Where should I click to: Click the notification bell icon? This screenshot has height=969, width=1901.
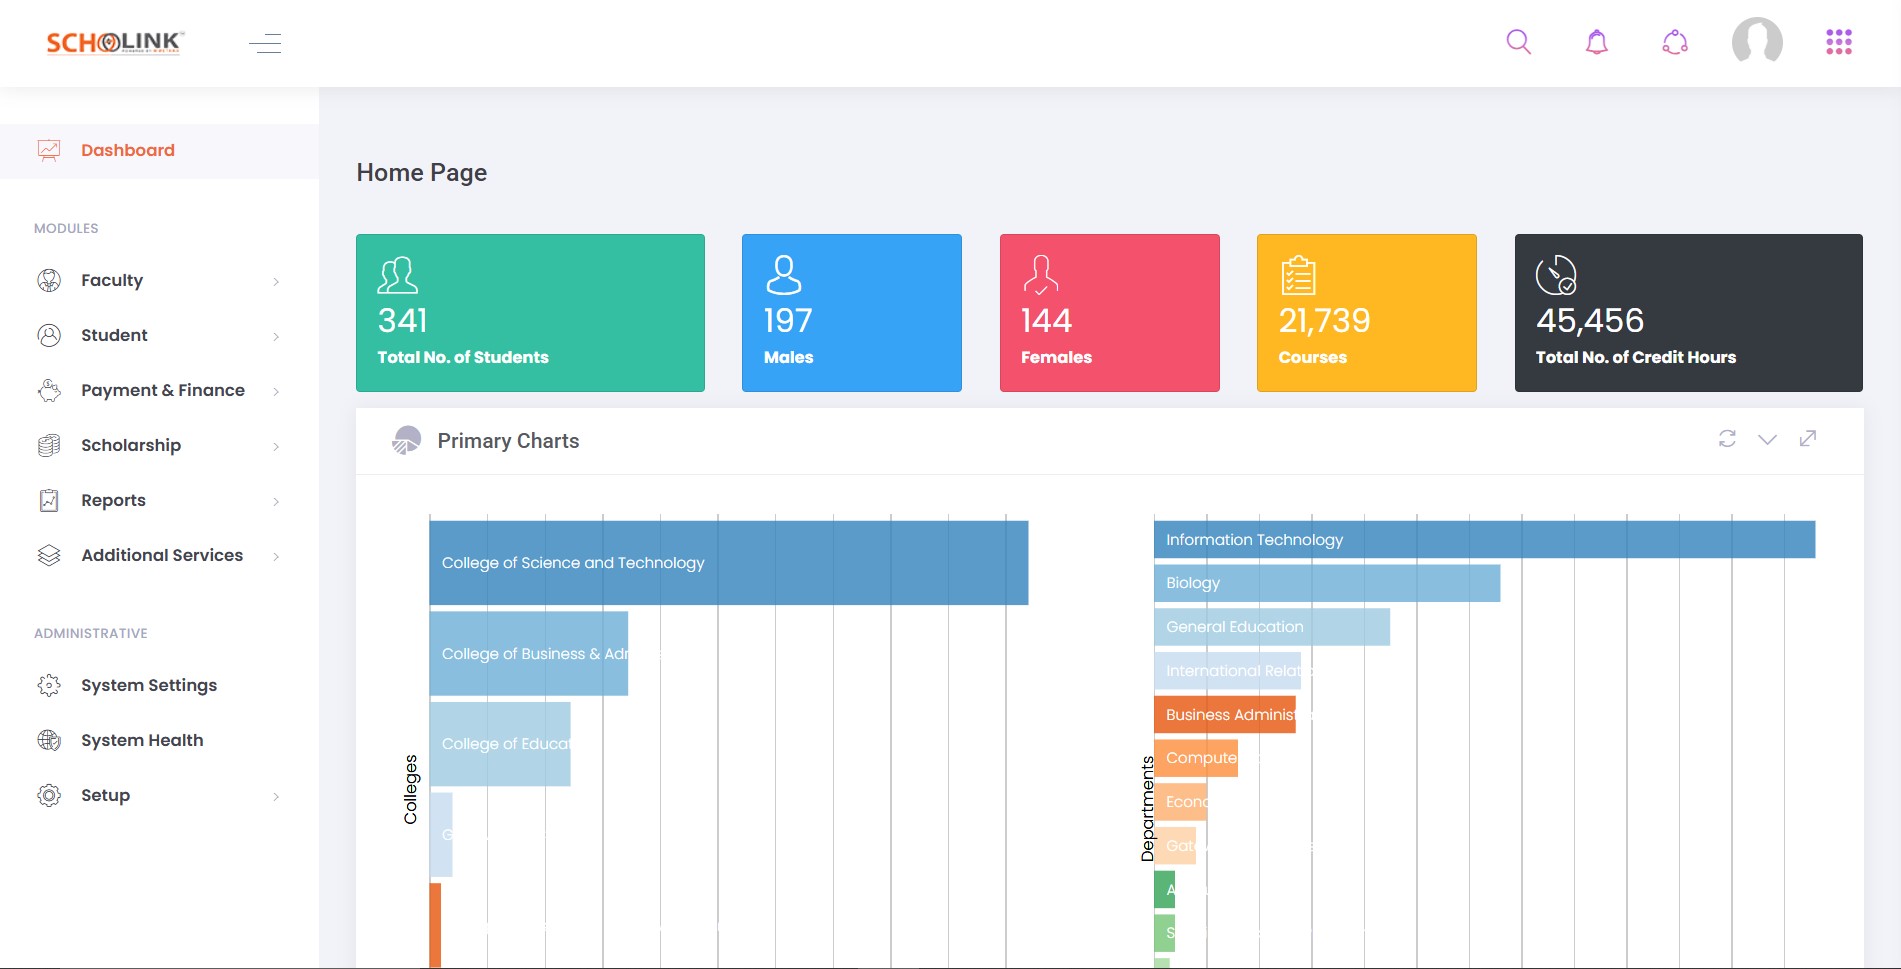point(1596,42)
